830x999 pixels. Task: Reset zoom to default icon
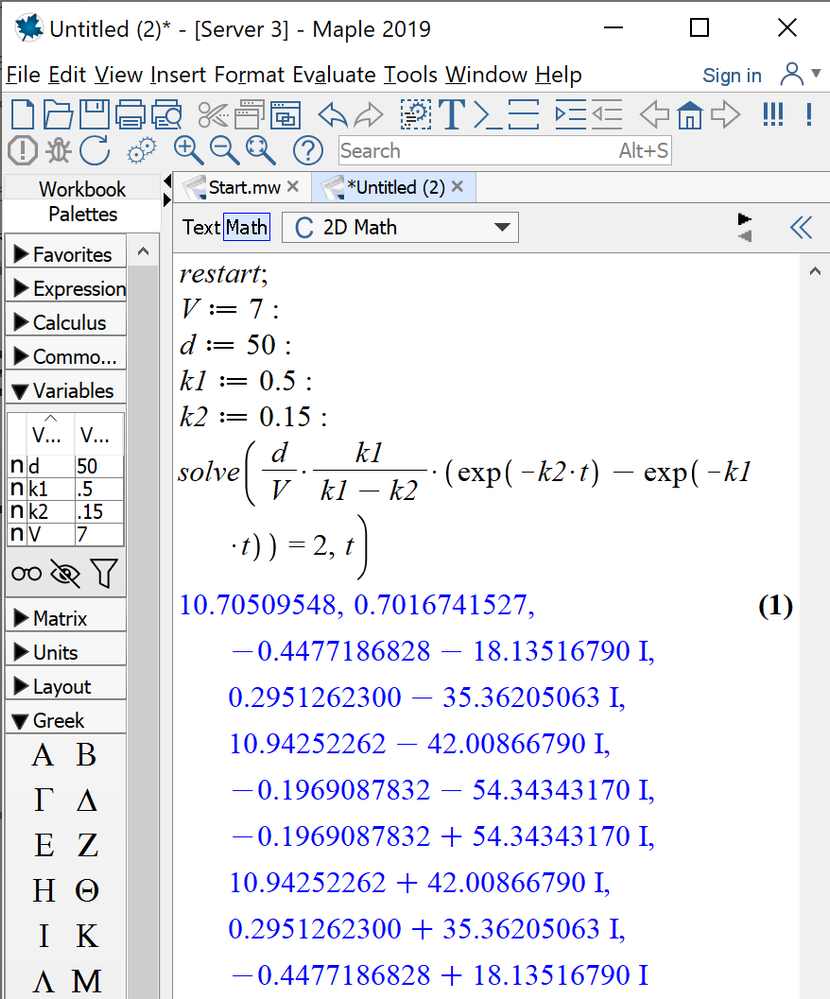pyautogui.click(x=261, y=151)
